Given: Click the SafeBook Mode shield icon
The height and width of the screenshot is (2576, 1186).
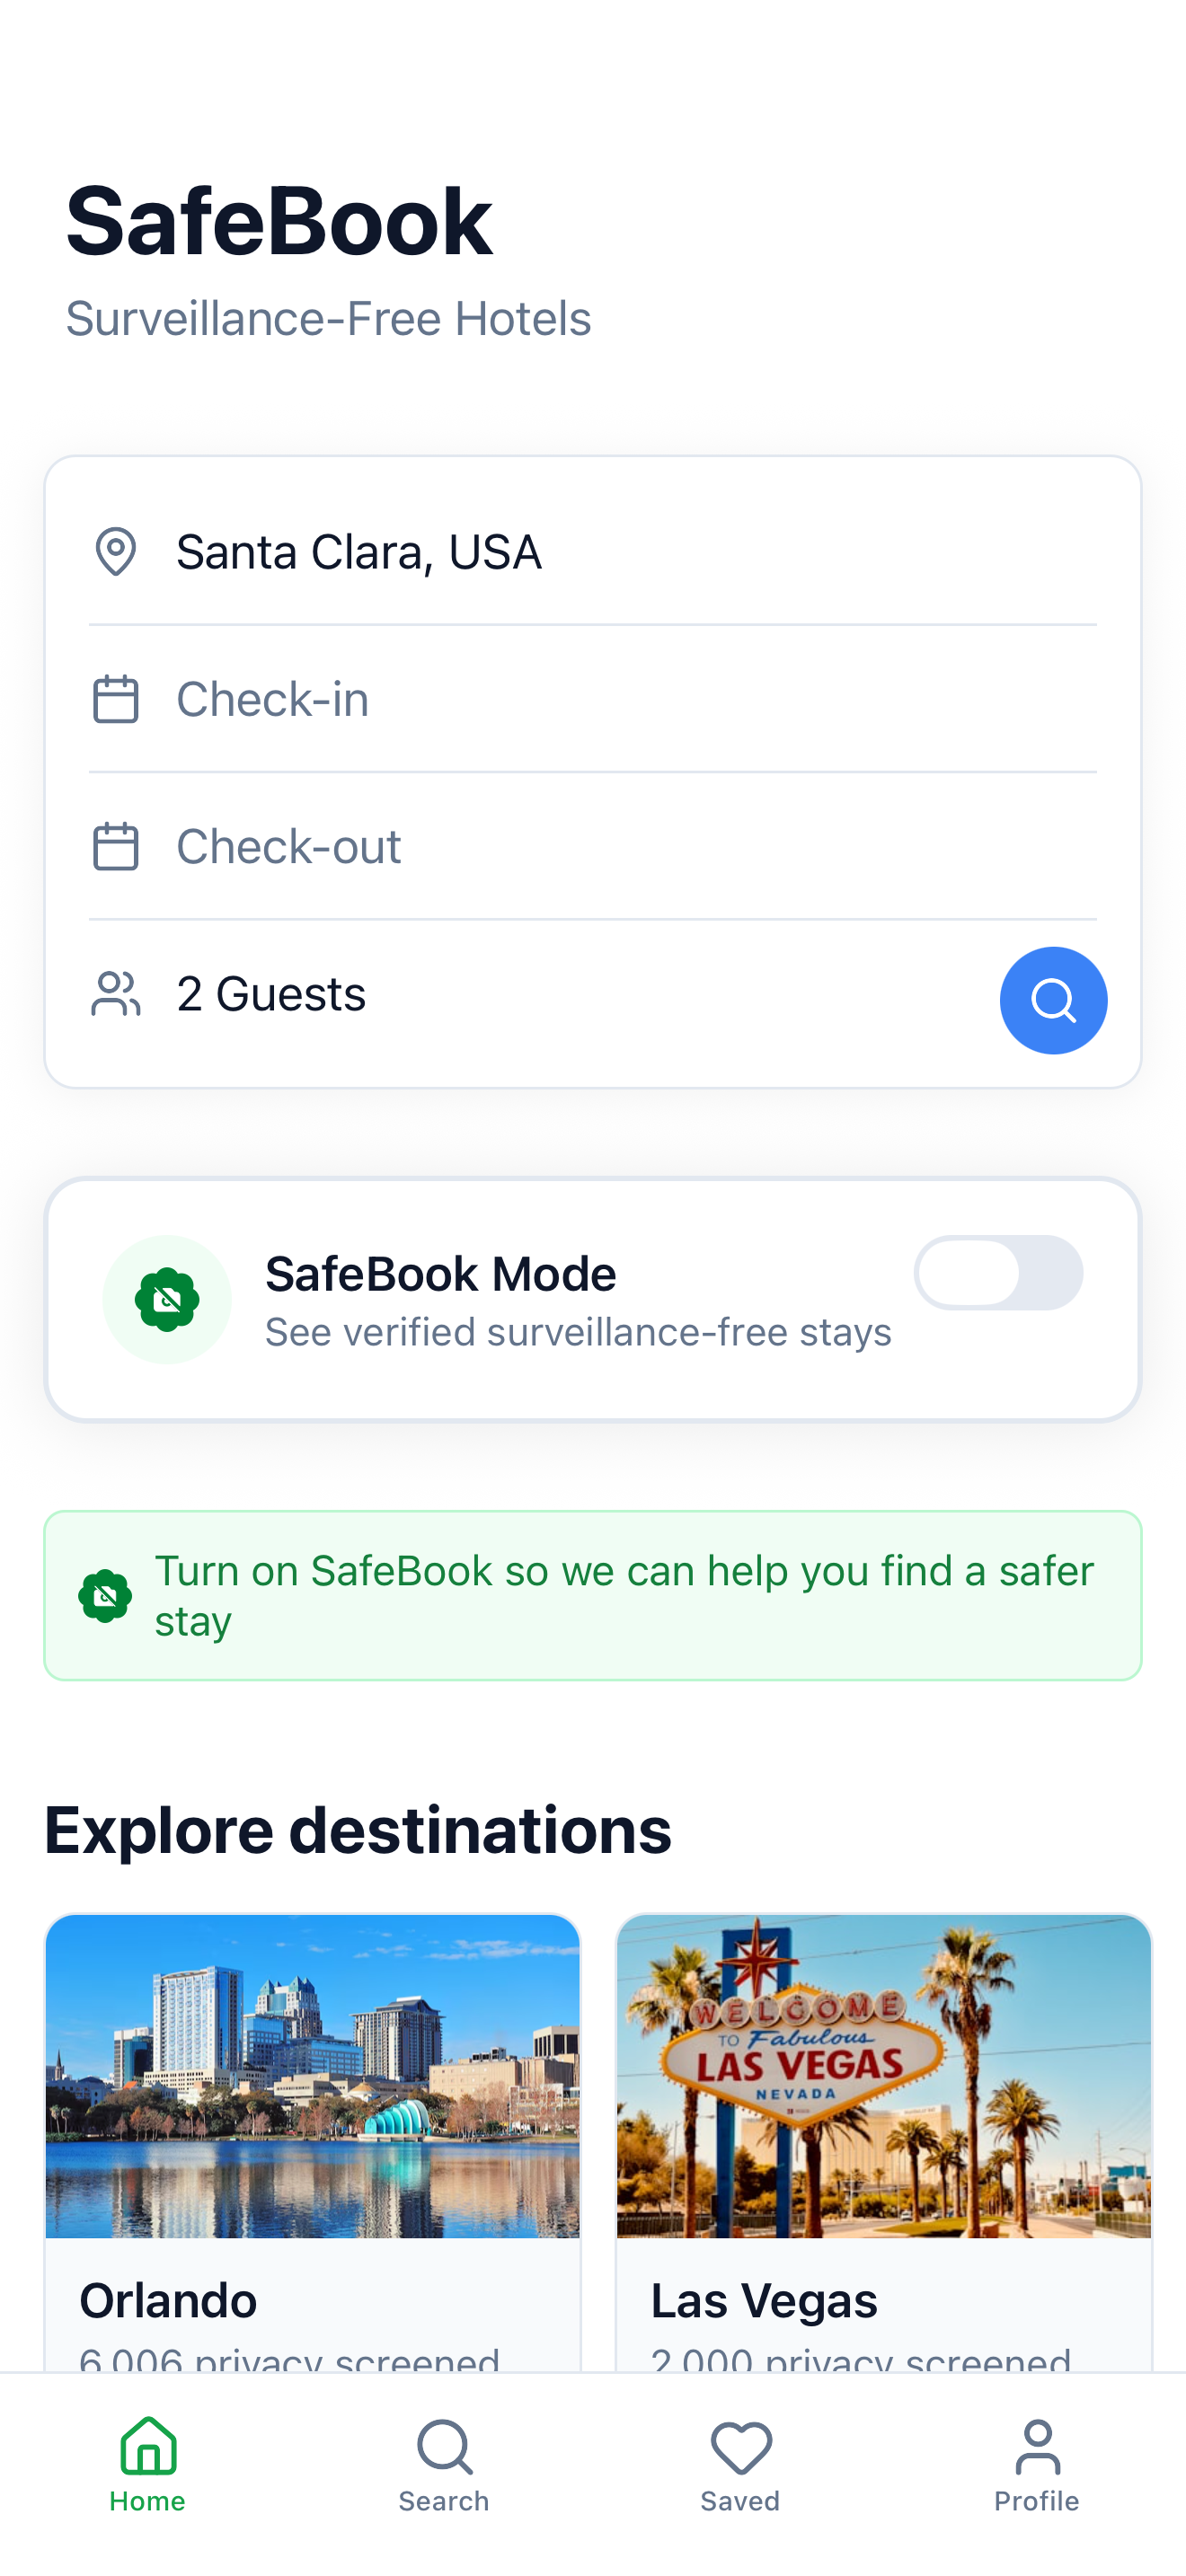Looking at the screenshot, I should tap(167, 1299).
